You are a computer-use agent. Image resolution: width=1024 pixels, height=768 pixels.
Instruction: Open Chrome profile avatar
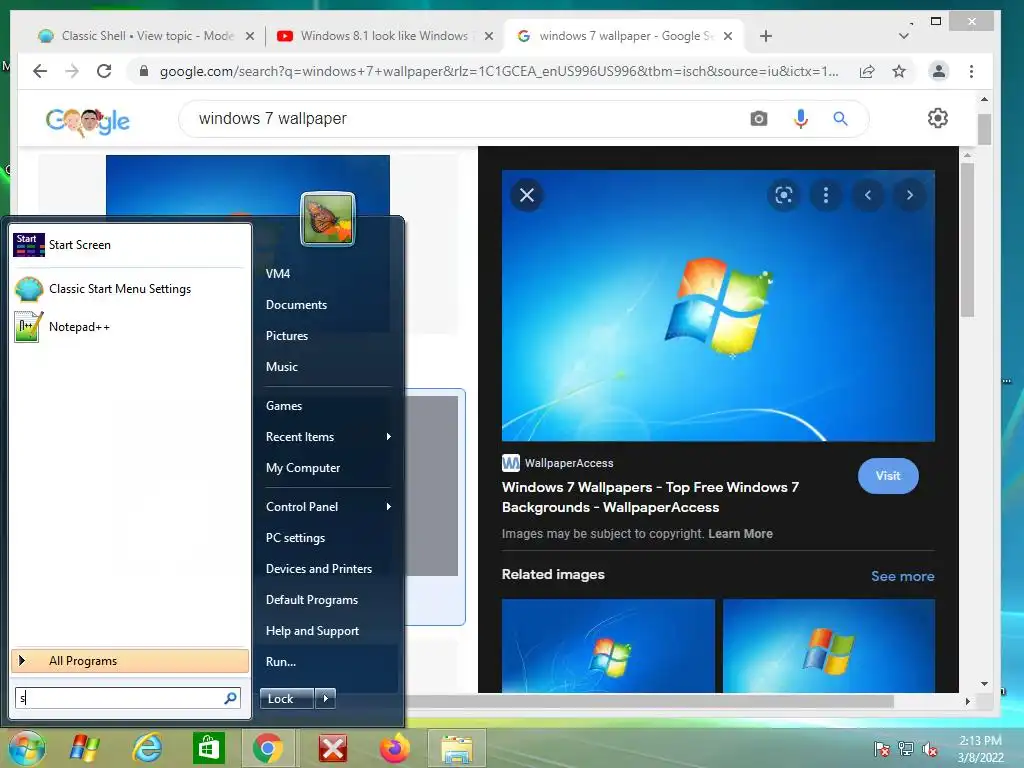pos(939,71)
